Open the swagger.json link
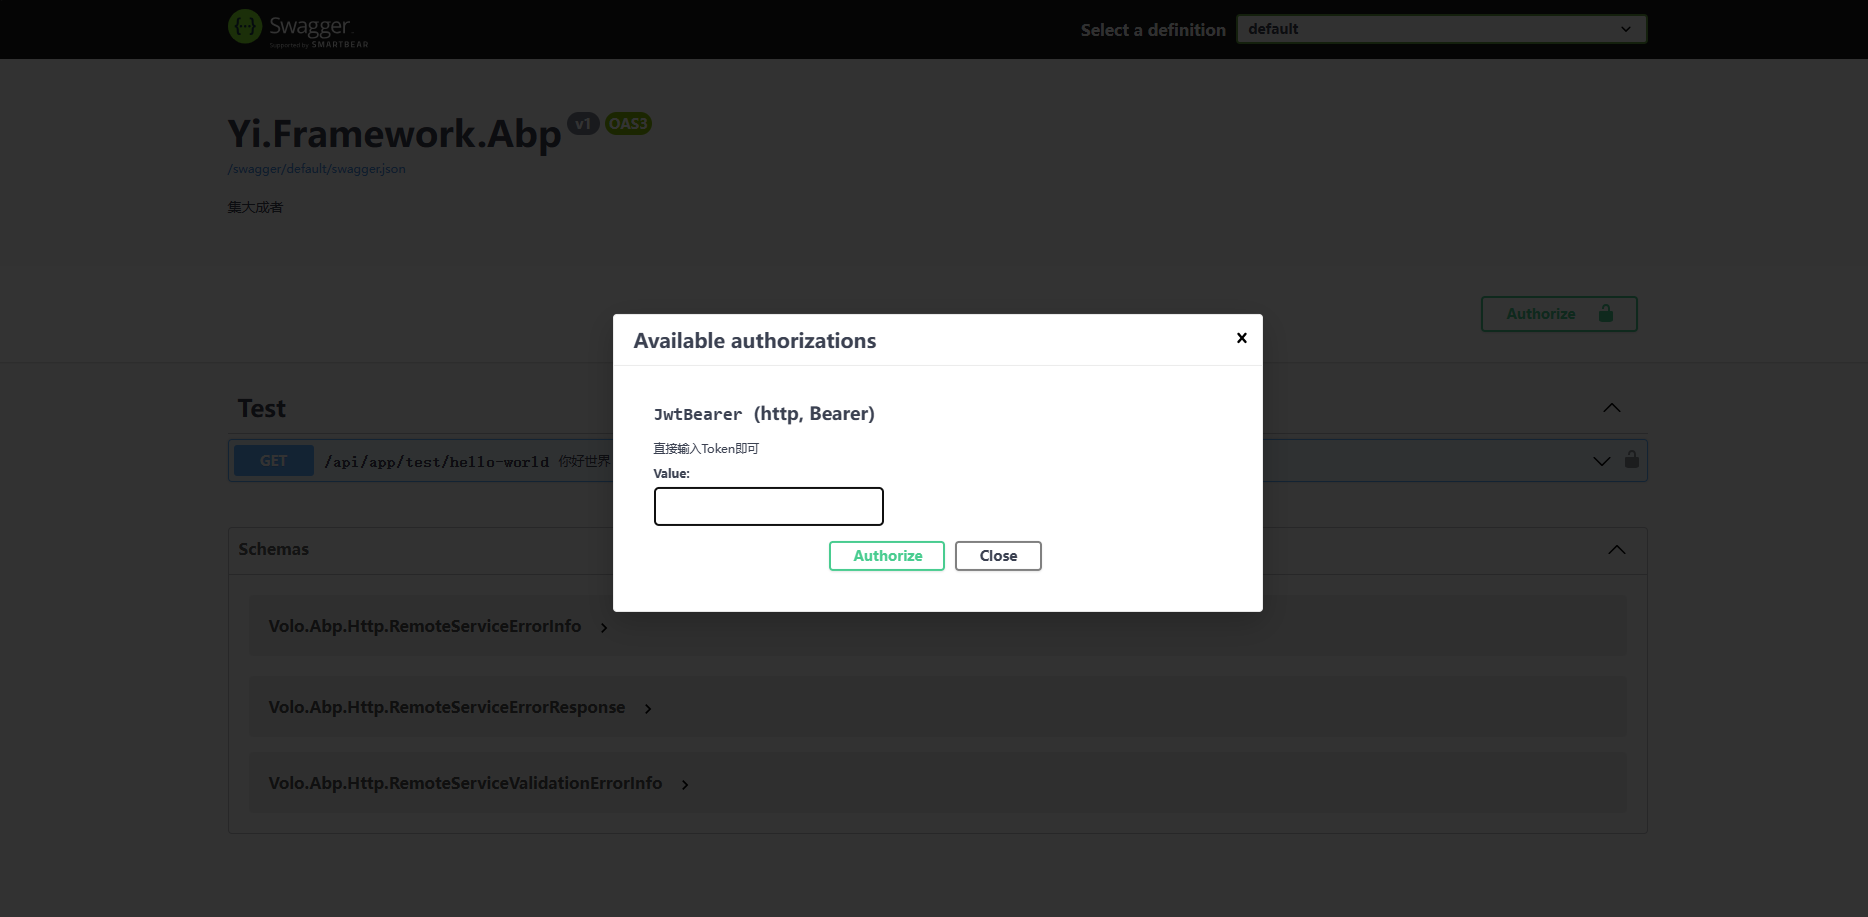Viewport: 1868px width, 917px height. coord(317,169)
